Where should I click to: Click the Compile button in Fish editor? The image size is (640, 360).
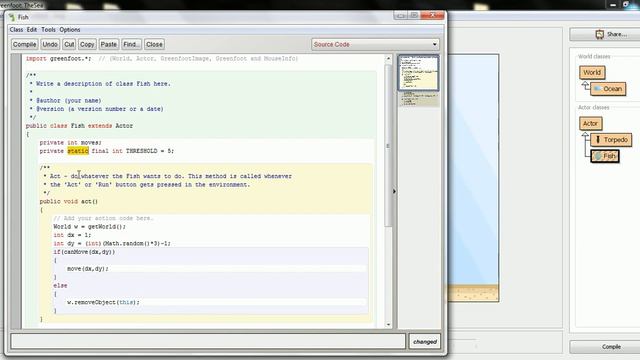coord(24,44)
